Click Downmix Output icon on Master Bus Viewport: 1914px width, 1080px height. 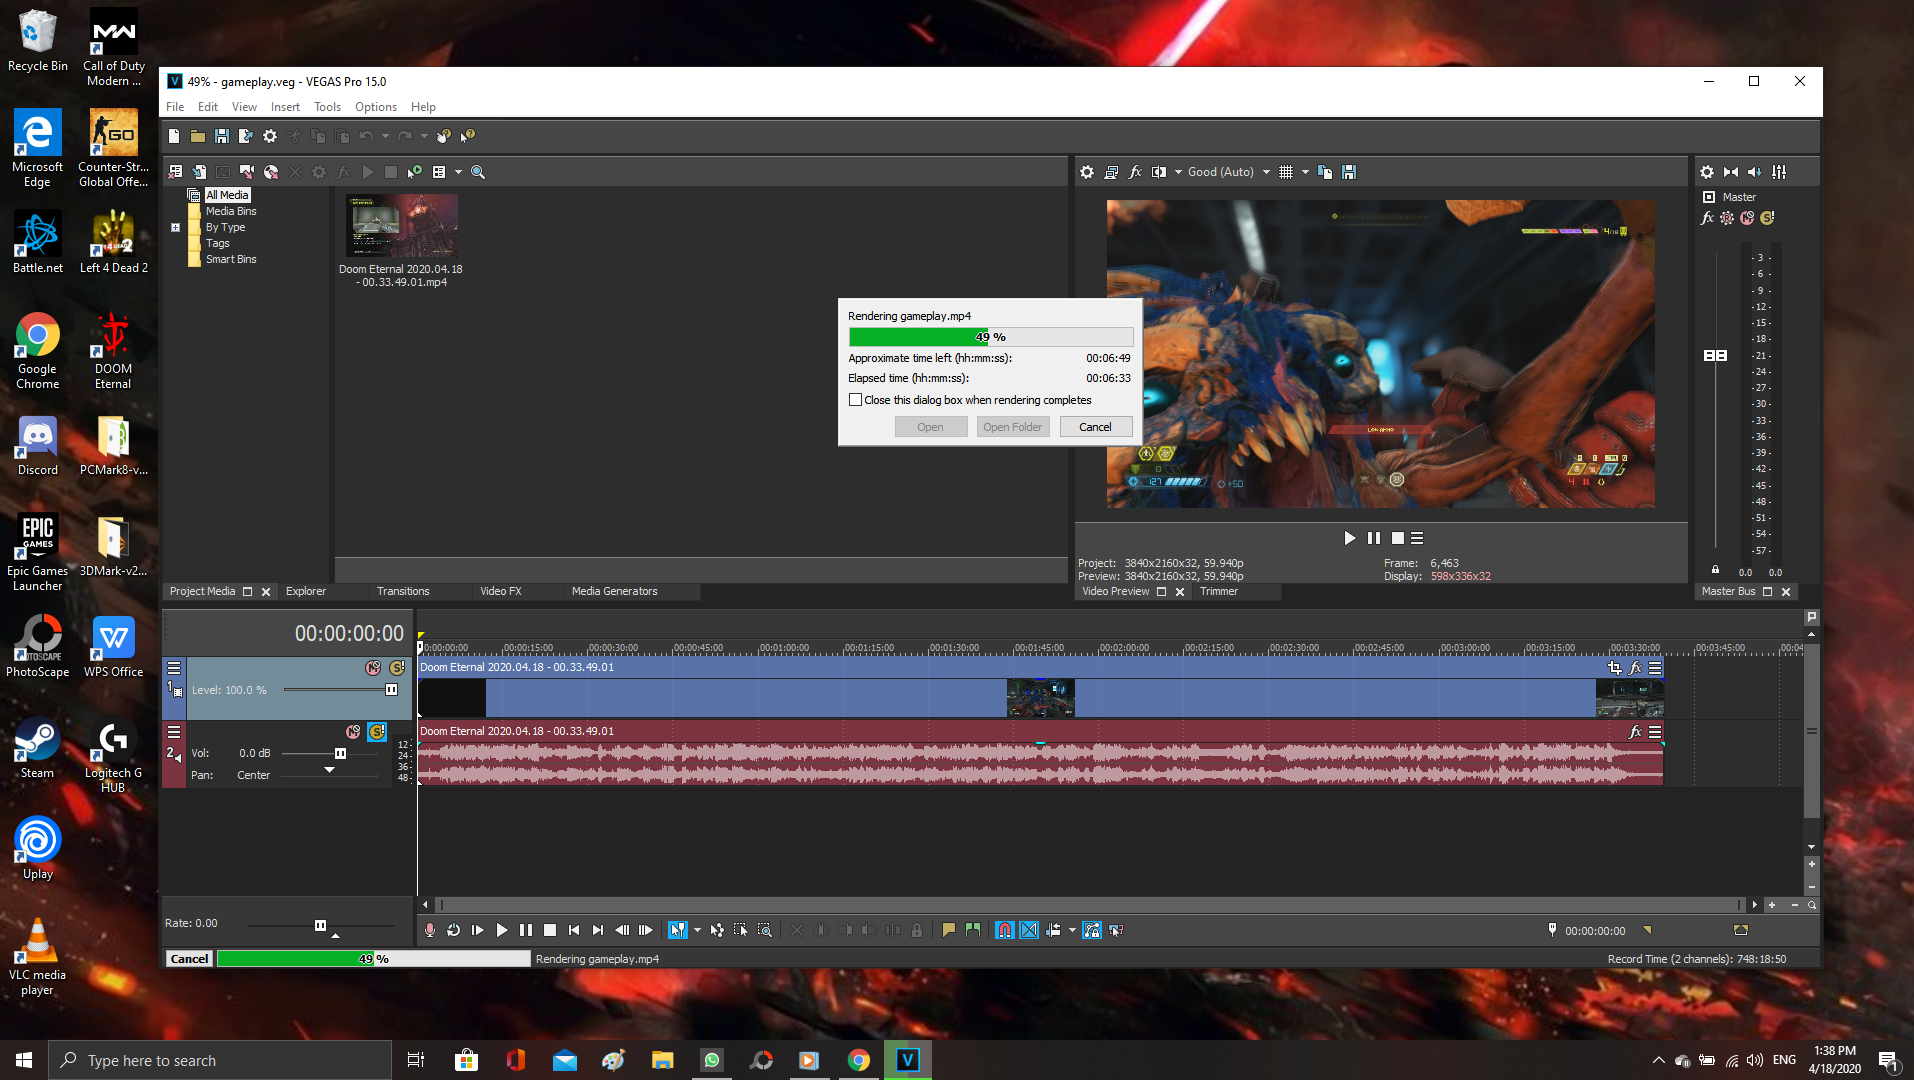pos(1731,172)
